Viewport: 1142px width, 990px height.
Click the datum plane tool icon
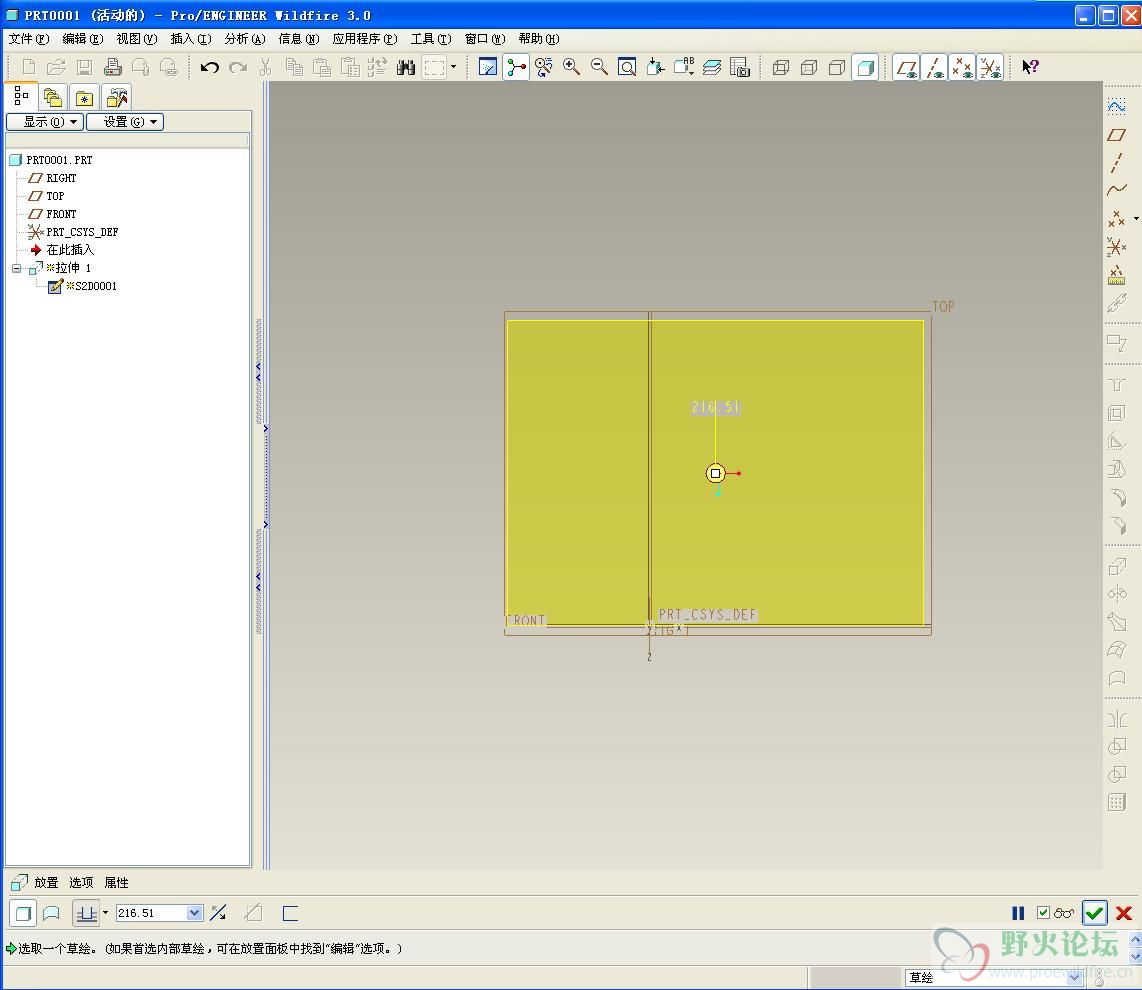point(1117,135)
